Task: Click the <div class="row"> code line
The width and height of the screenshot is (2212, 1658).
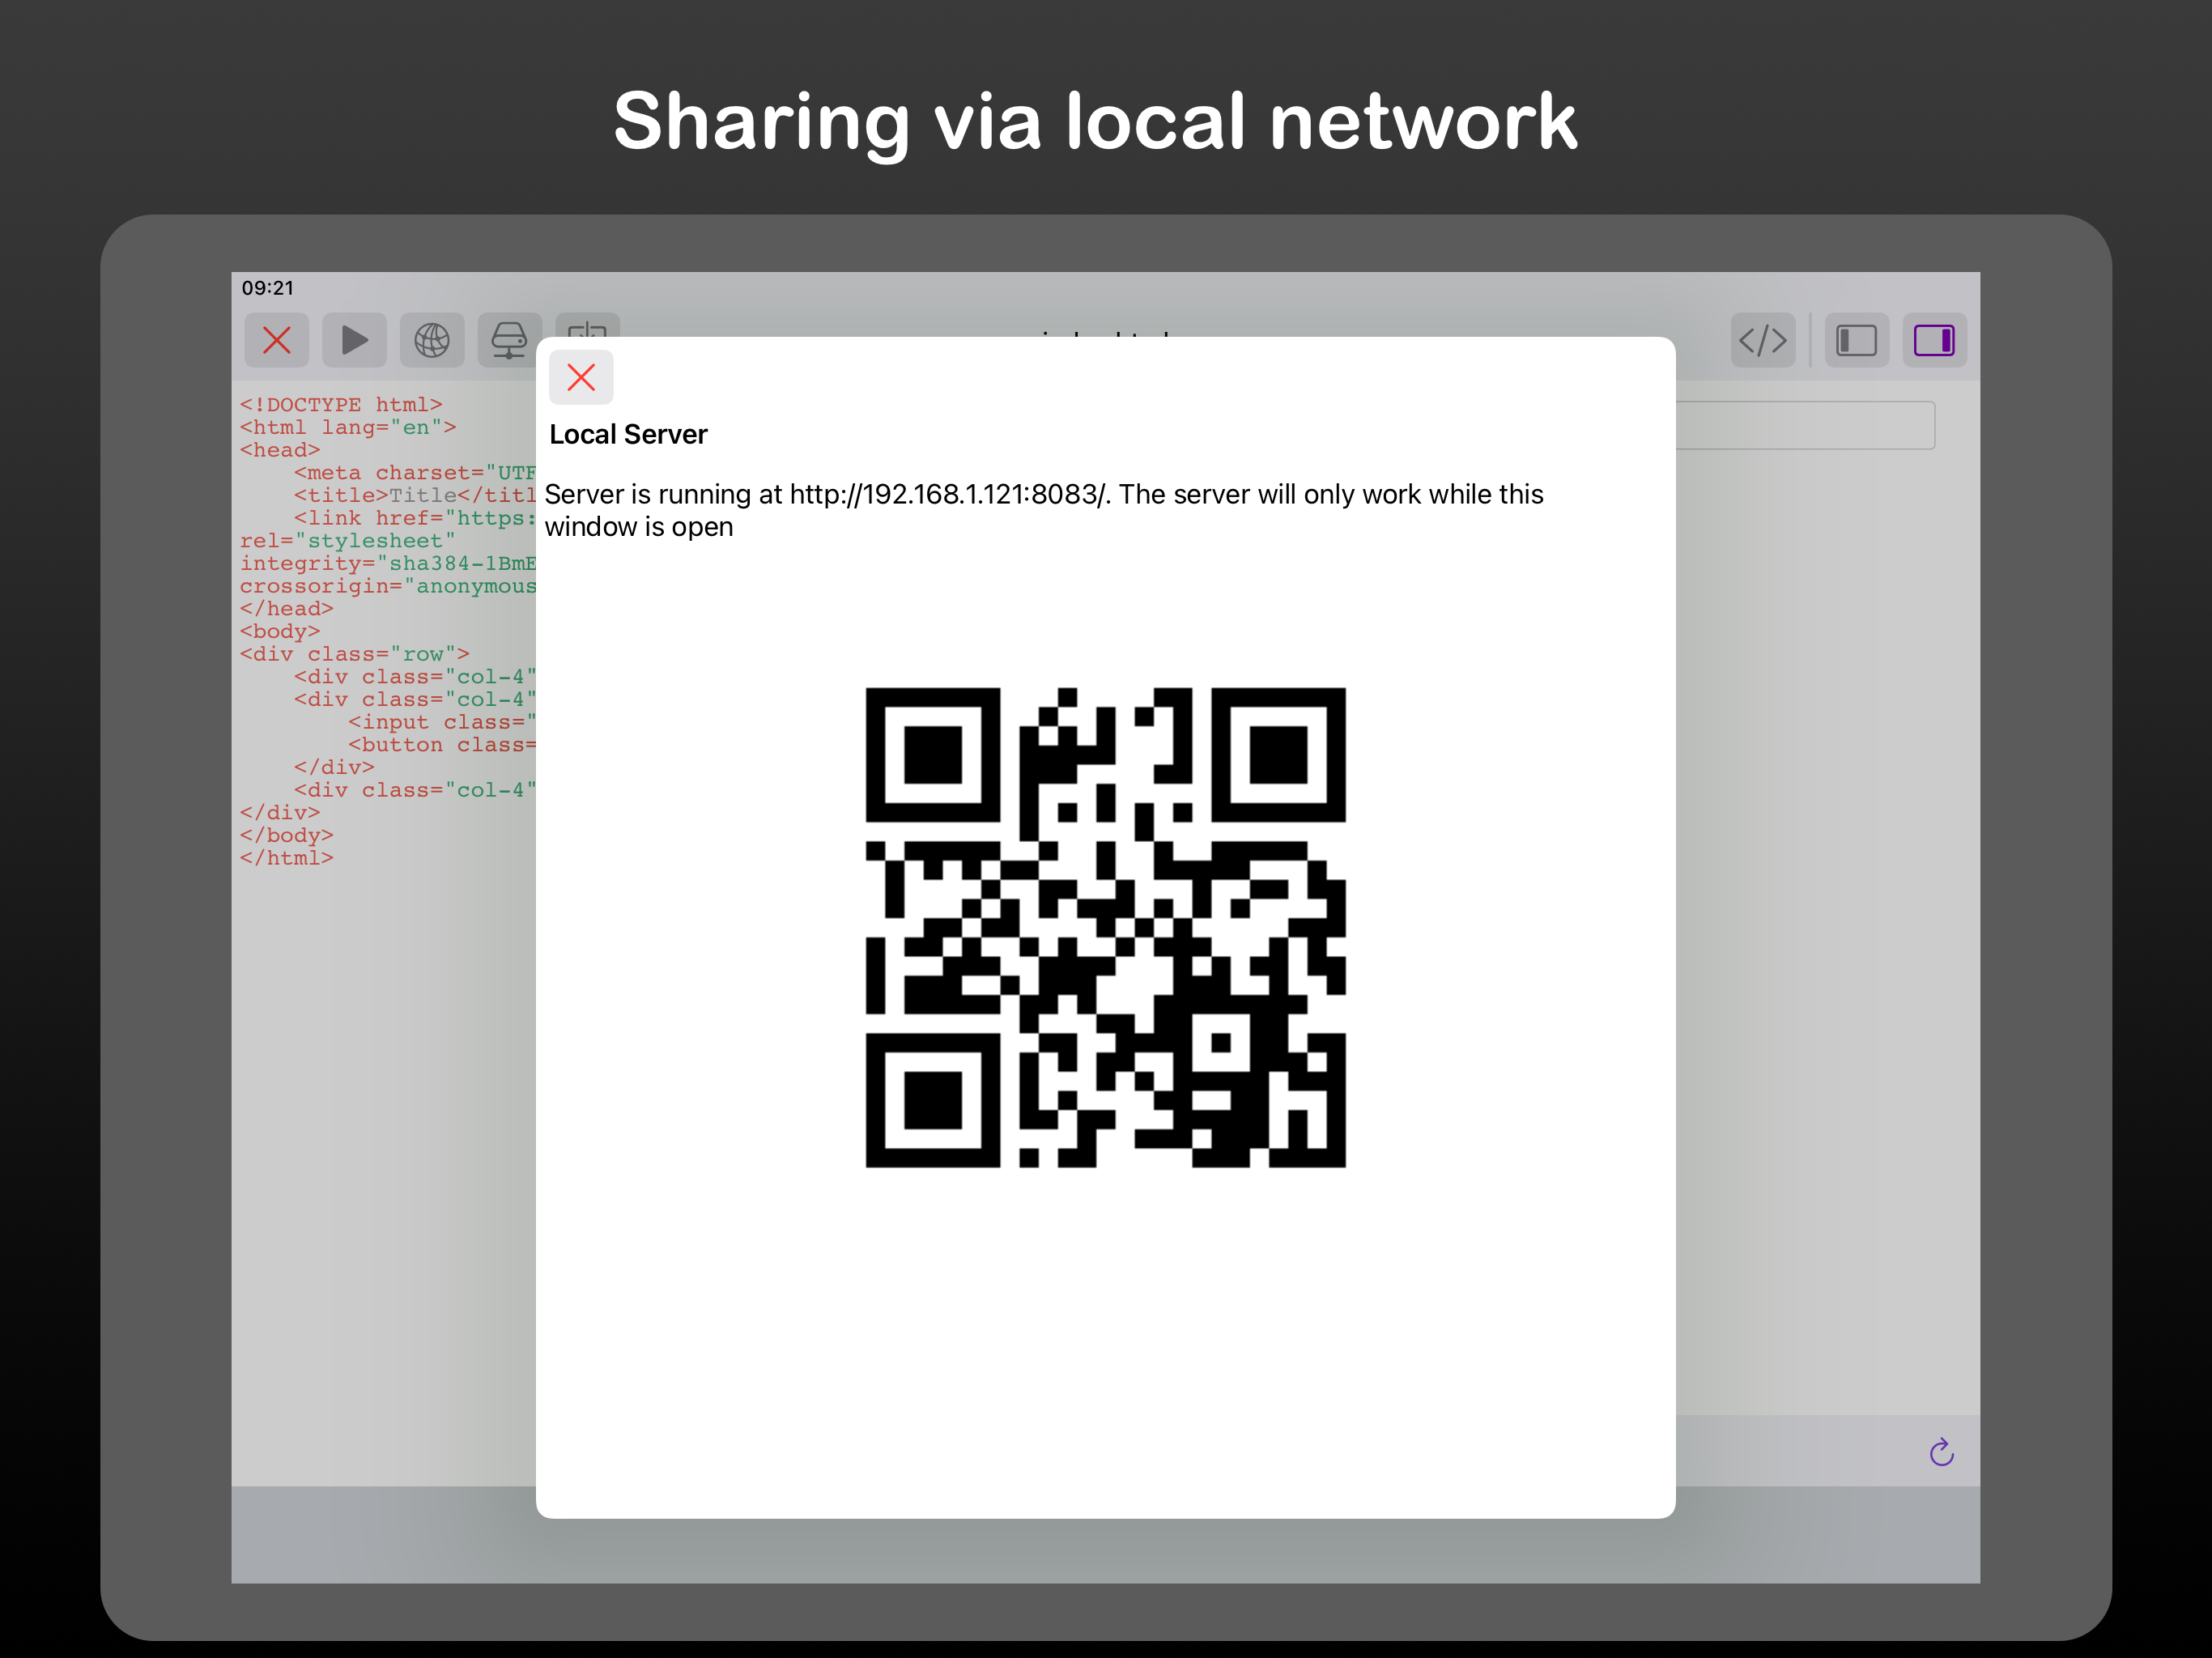Action: tap(354, 654)
